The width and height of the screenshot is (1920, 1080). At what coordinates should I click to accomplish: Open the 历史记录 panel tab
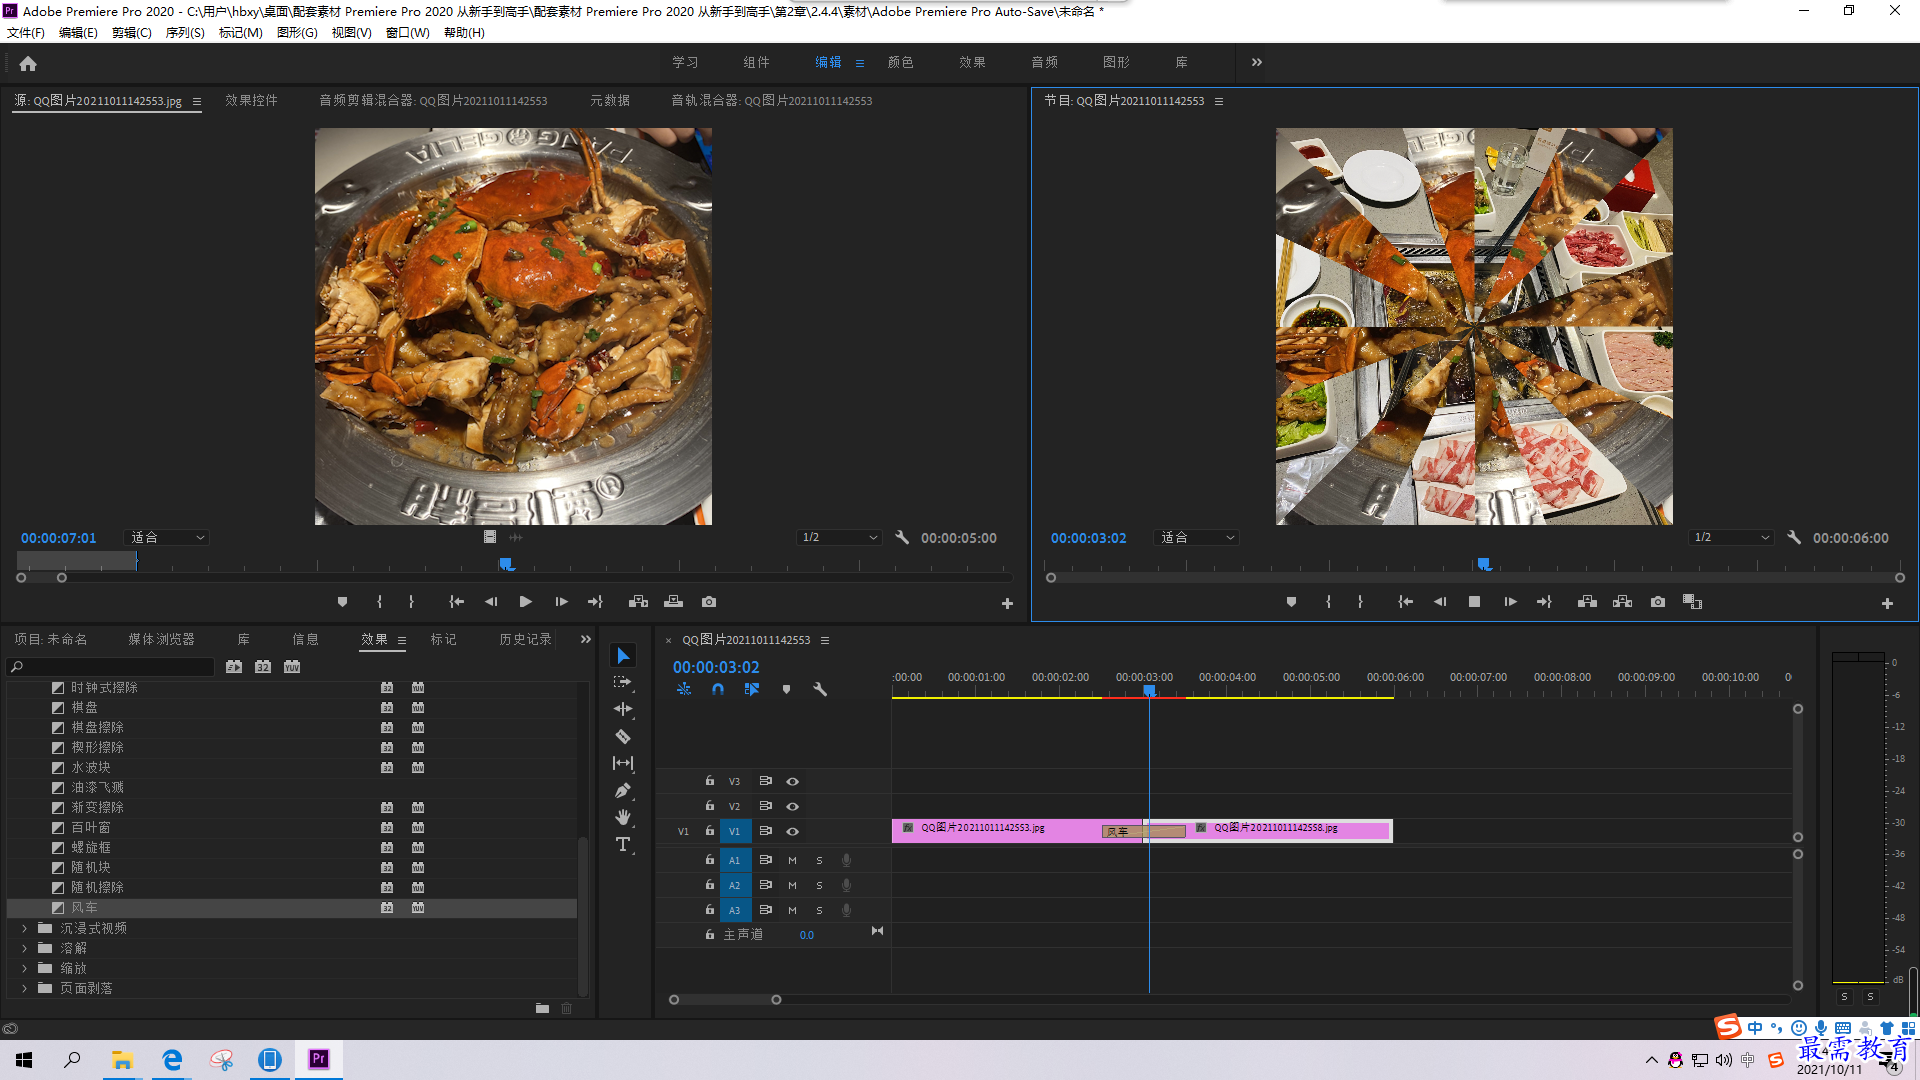pos(525,639)
